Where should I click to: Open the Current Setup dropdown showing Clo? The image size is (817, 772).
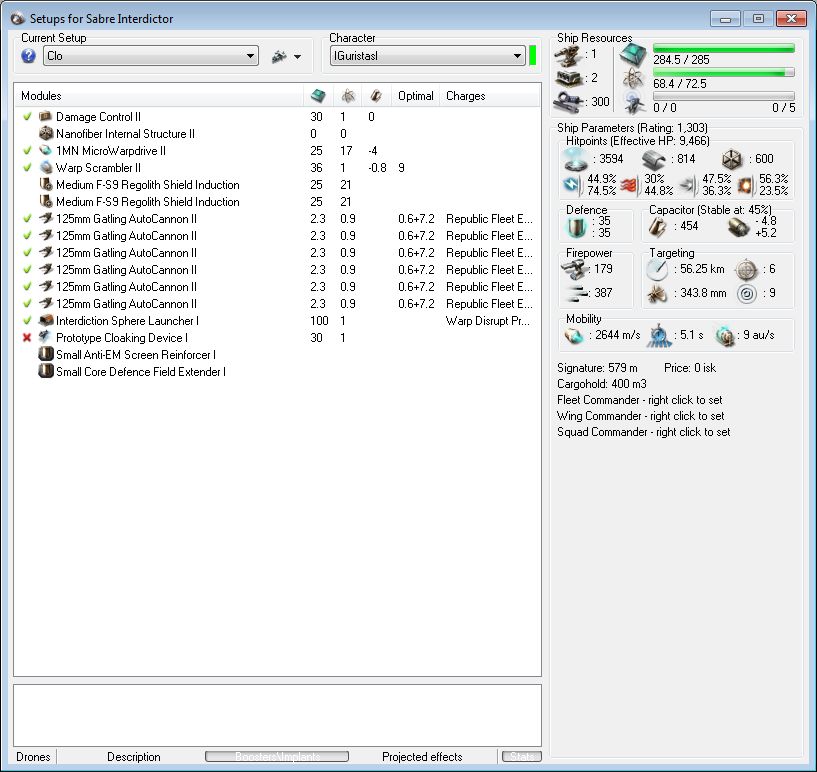151,56
